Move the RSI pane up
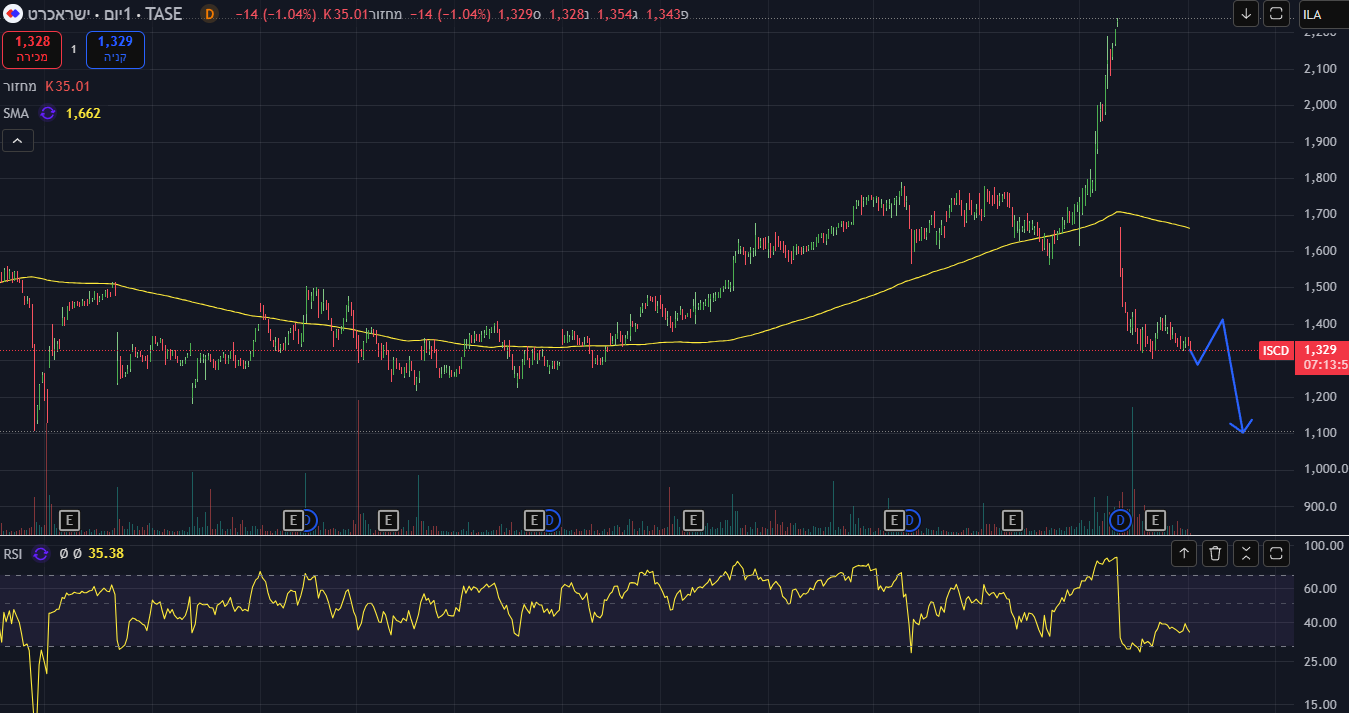 (1185, 553)
